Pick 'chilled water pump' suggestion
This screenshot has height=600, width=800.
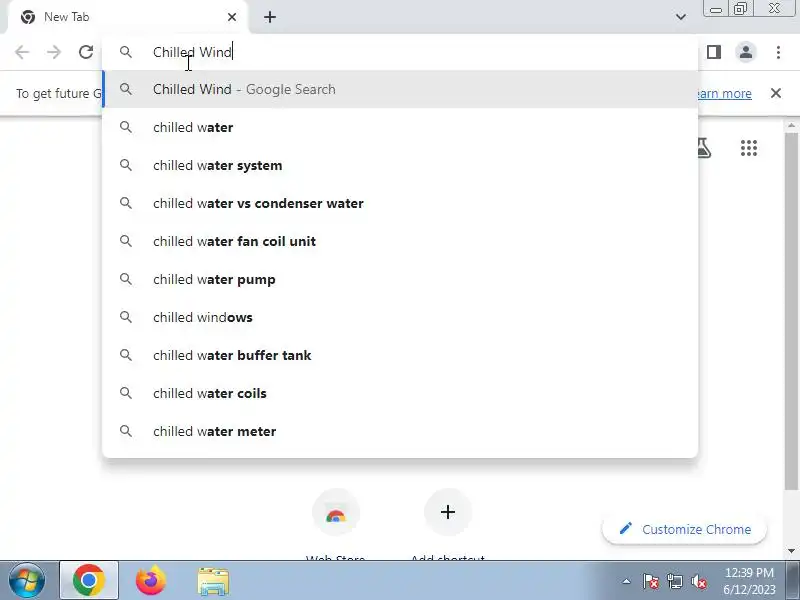coord(400,279)
